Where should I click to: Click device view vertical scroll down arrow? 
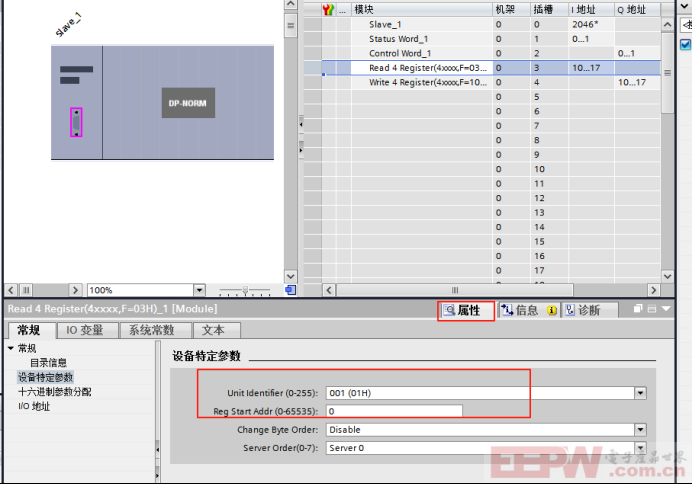click(290, 277)
